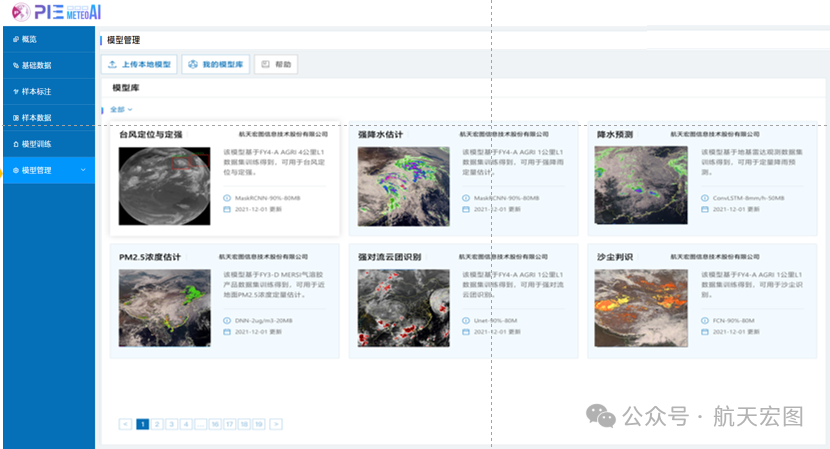Click the 模型库 section heading

click(x=126, y=88)
